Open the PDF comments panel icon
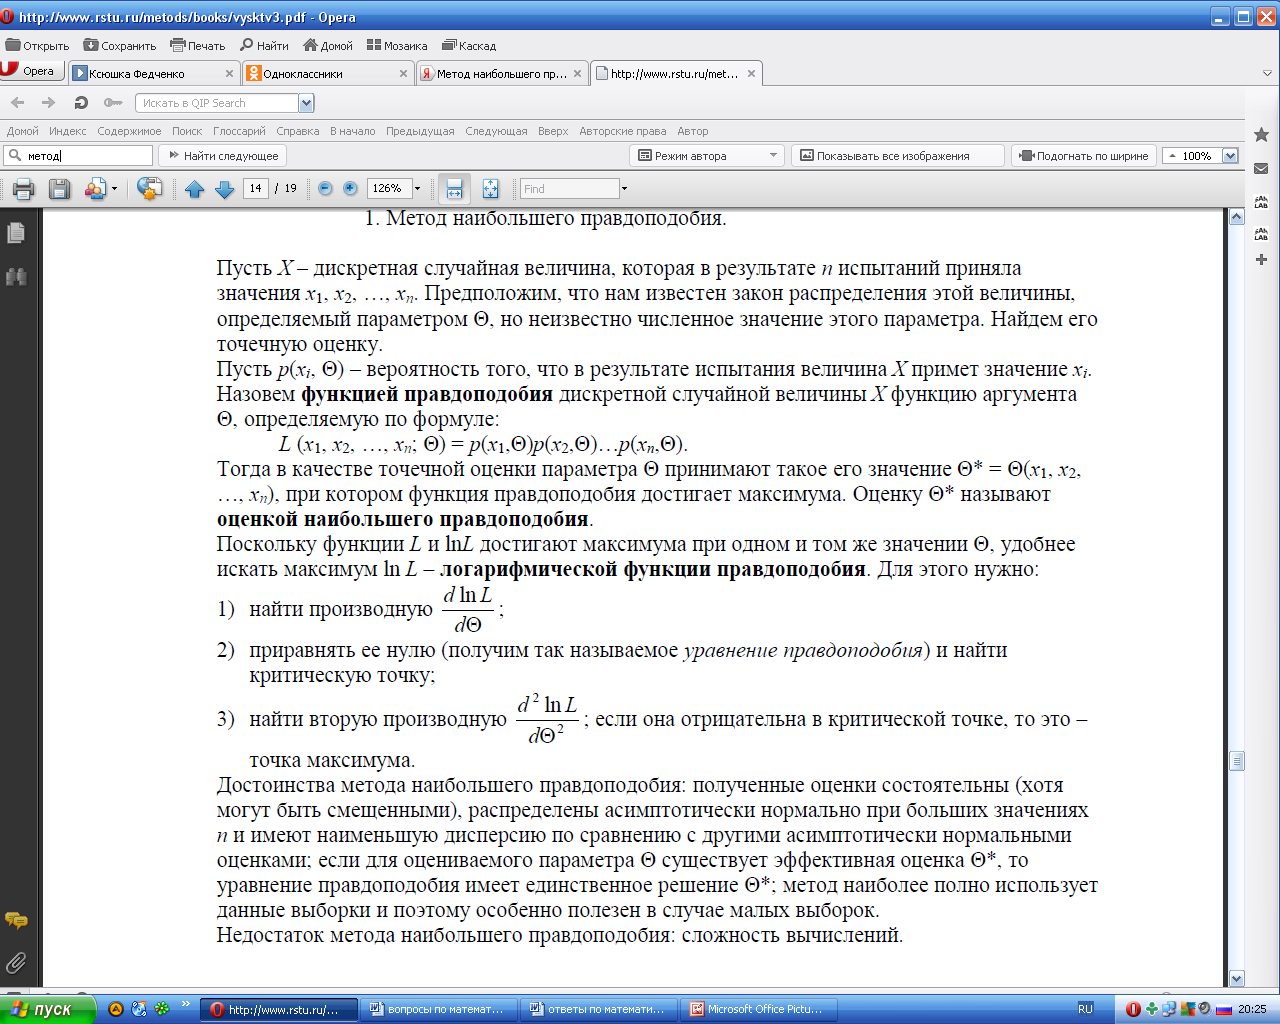This screenshot has width=1280, height=1024. pos(15,921)
